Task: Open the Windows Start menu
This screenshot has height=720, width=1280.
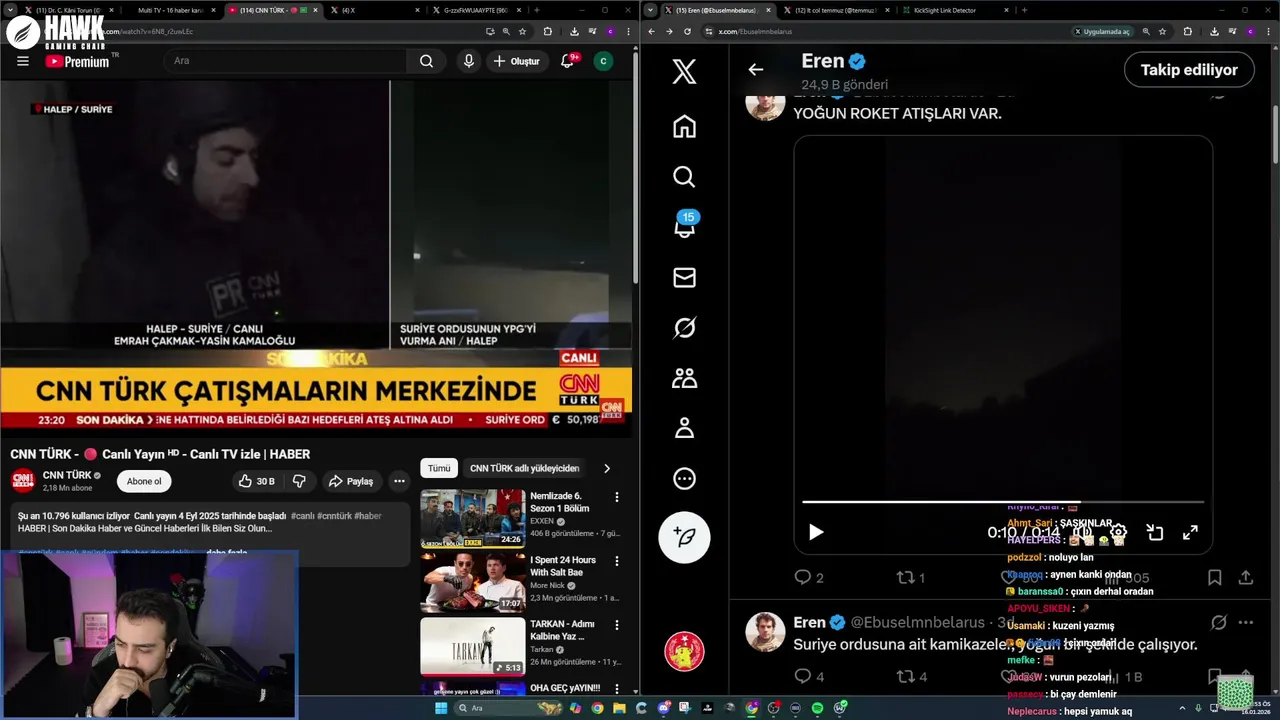Action: (x=441, y=708)
